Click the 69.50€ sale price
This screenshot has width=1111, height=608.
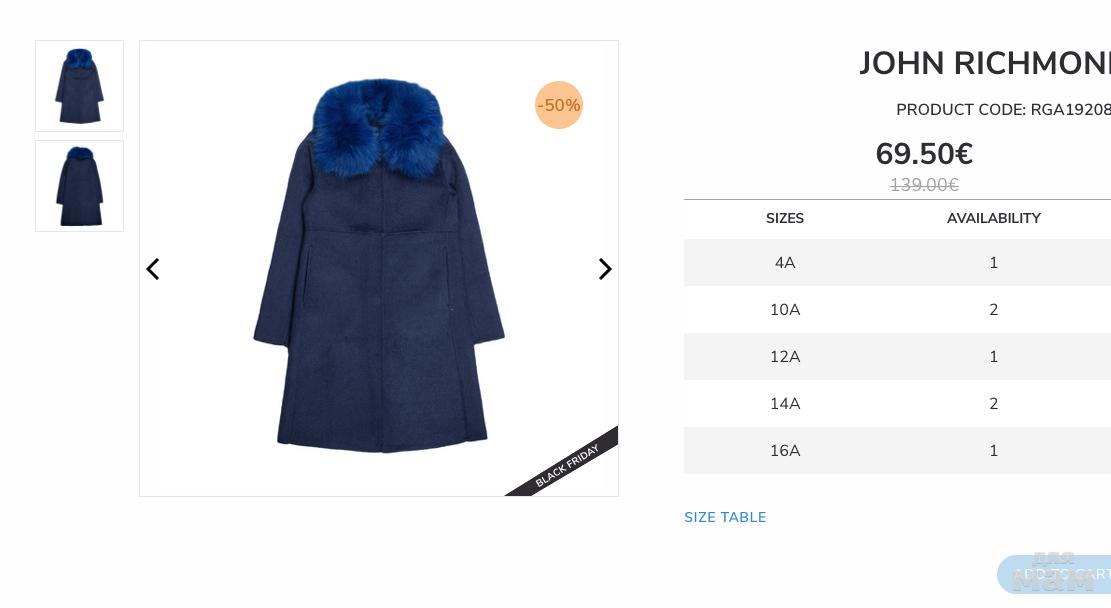click(924, 154)
